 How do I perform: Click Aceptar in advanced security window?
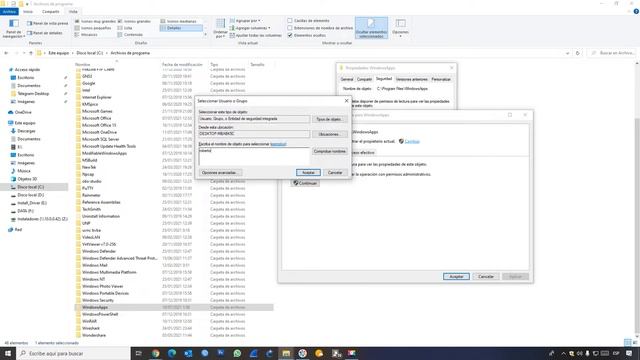click(456, 277)
